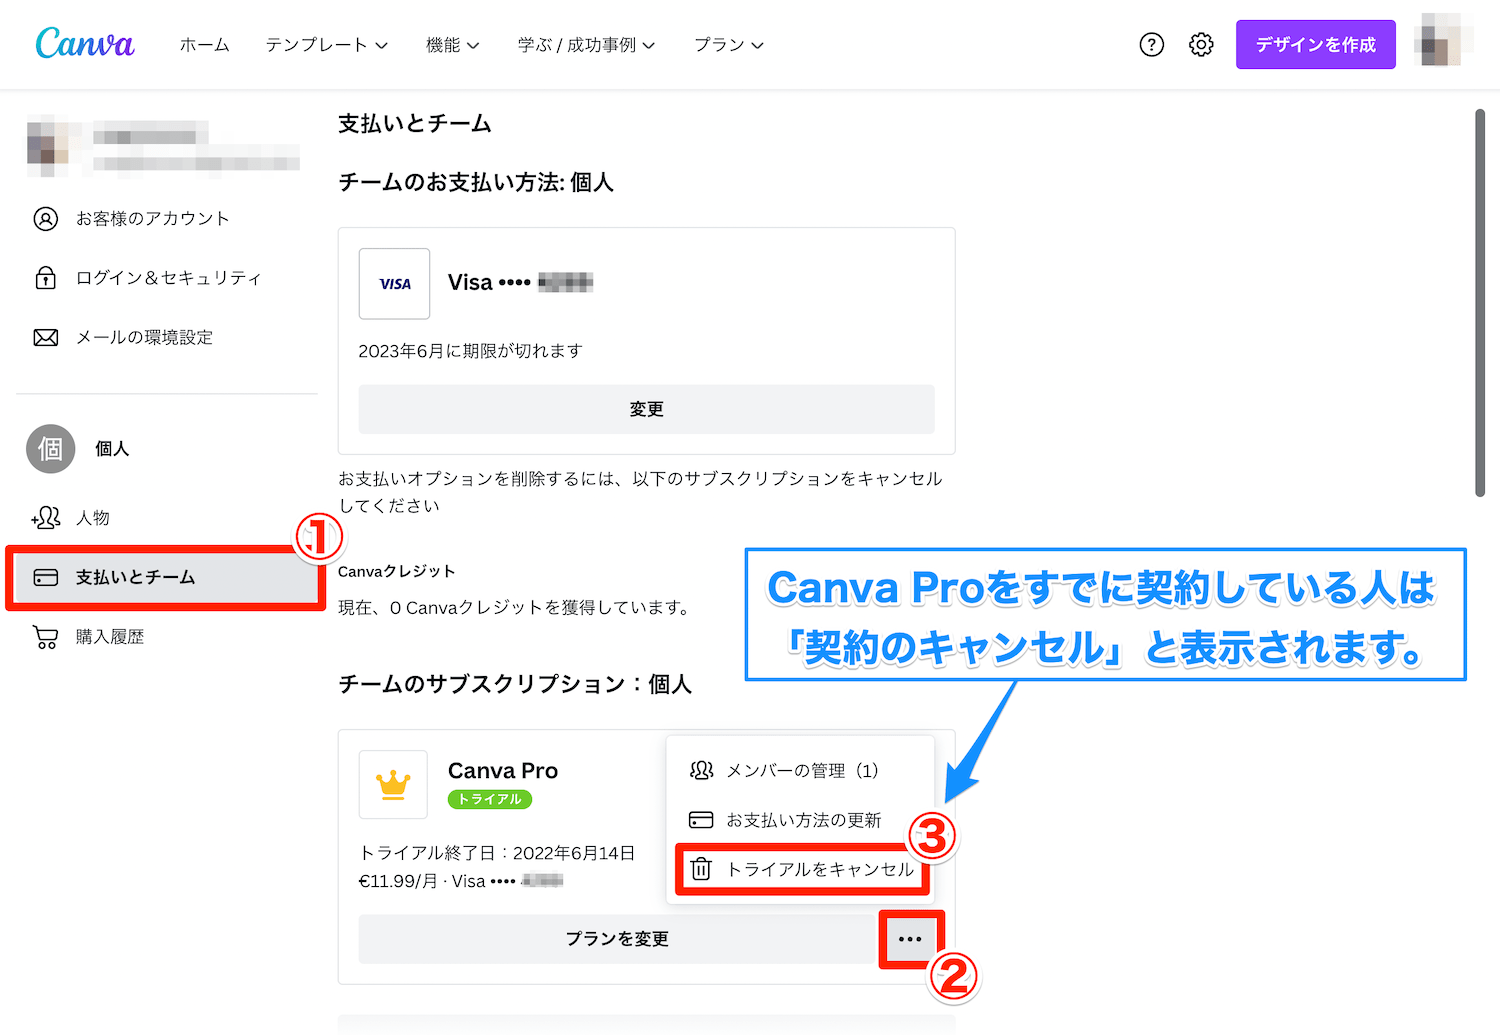Click the 2023年6月に期限が切れます text
1500x1035 pixels.
click(x=471, y=351)
